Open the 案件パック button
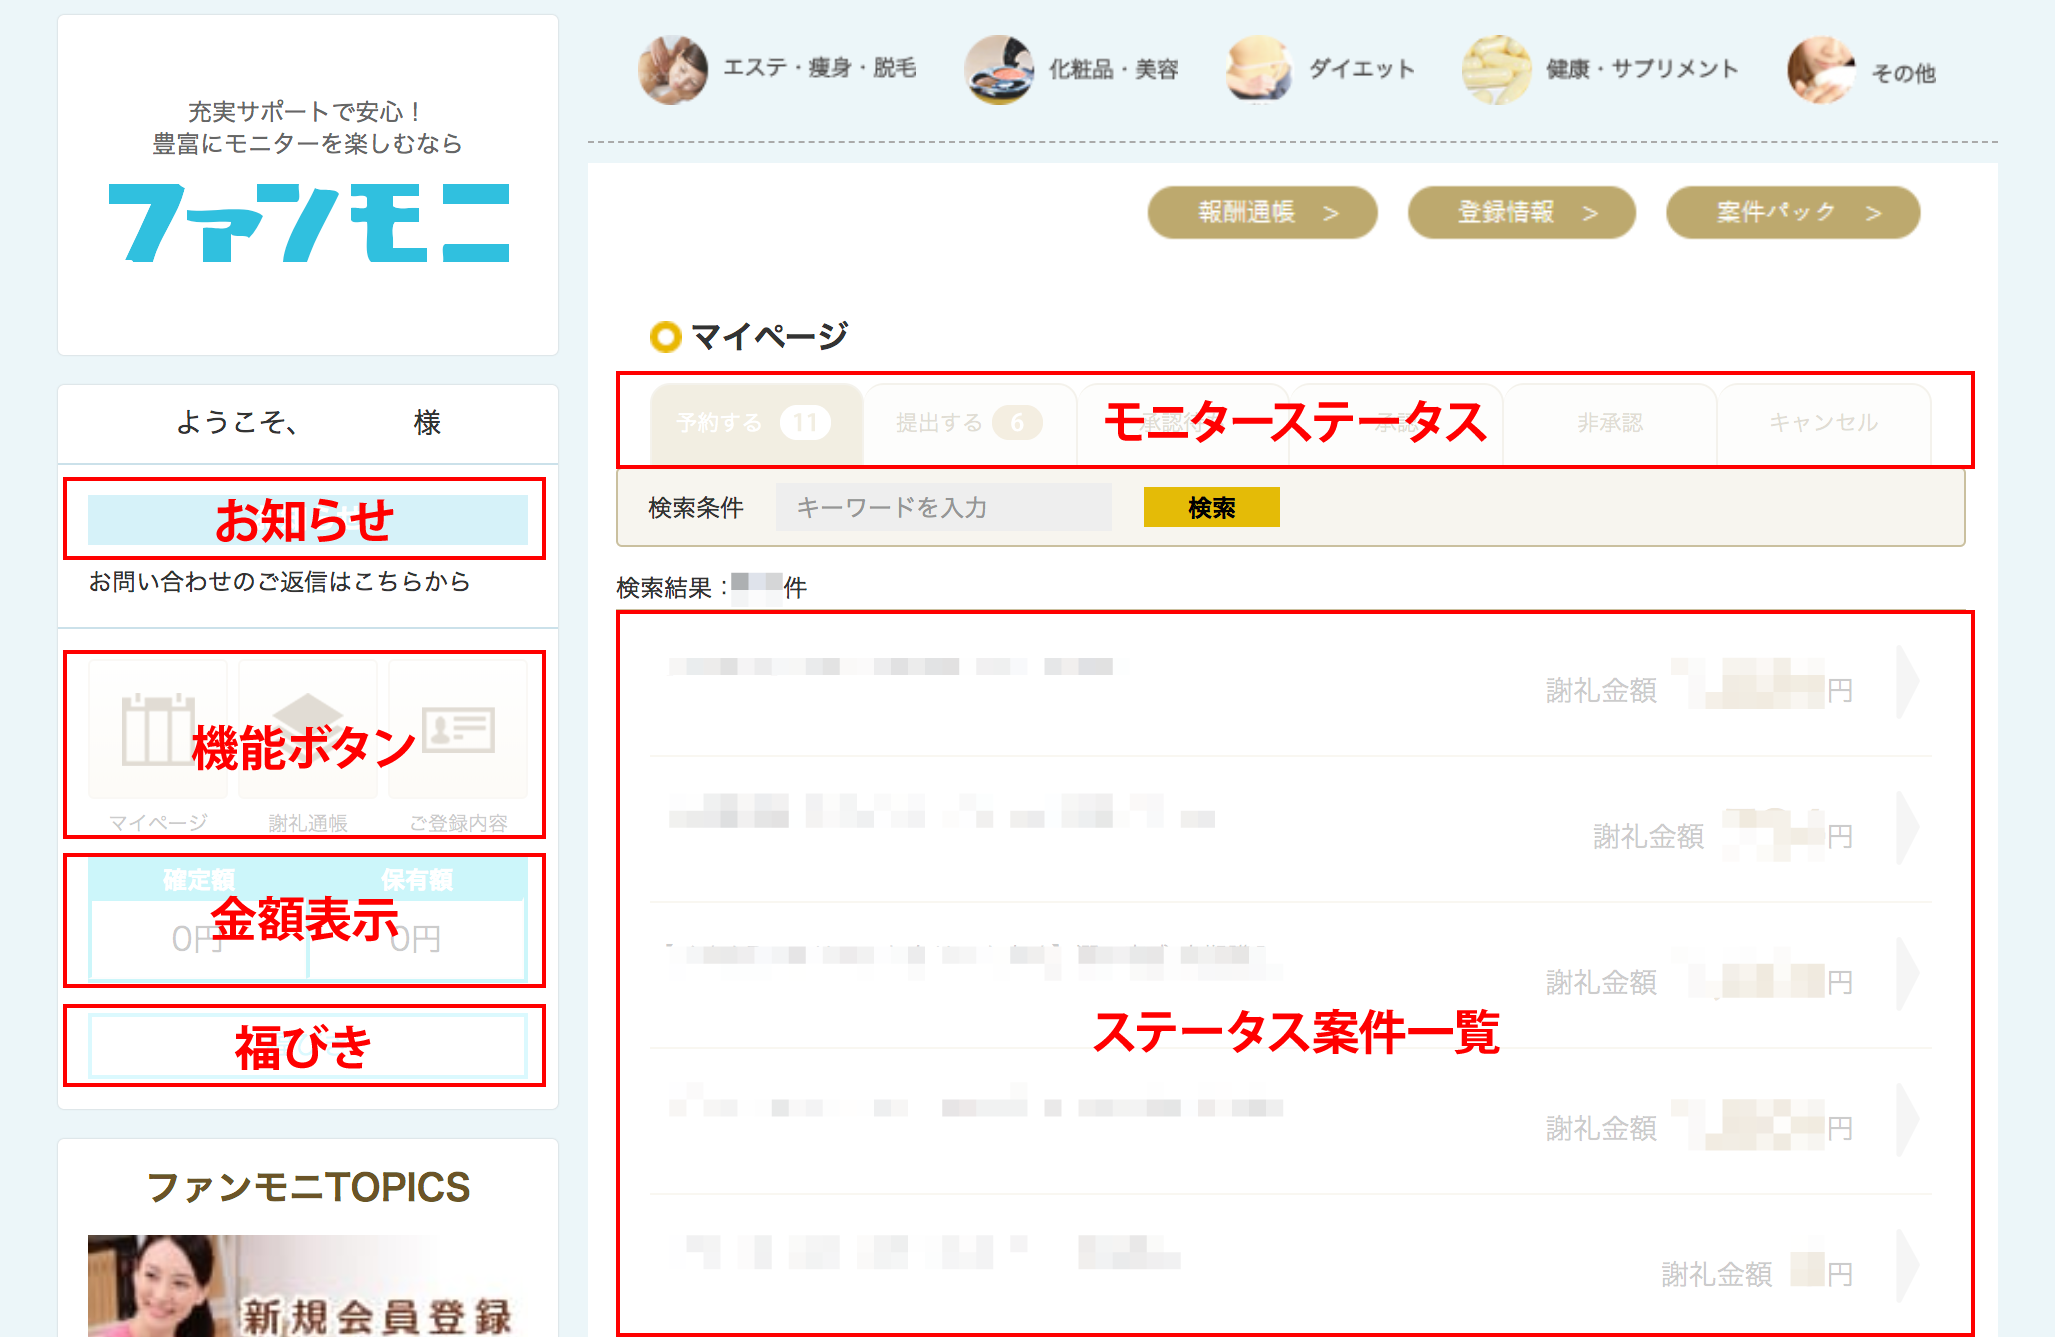The width and height of the screenshot is (2055, 1337). tap(1792, 212)
